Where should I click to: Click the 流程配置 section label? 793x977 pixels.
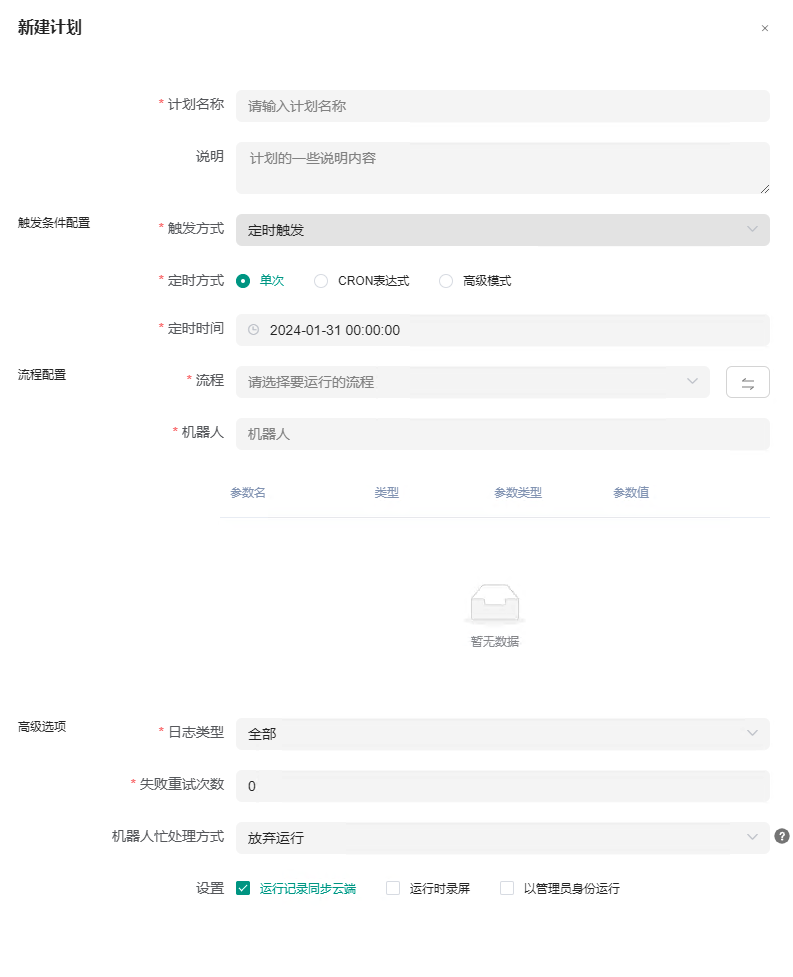(42, 374)
